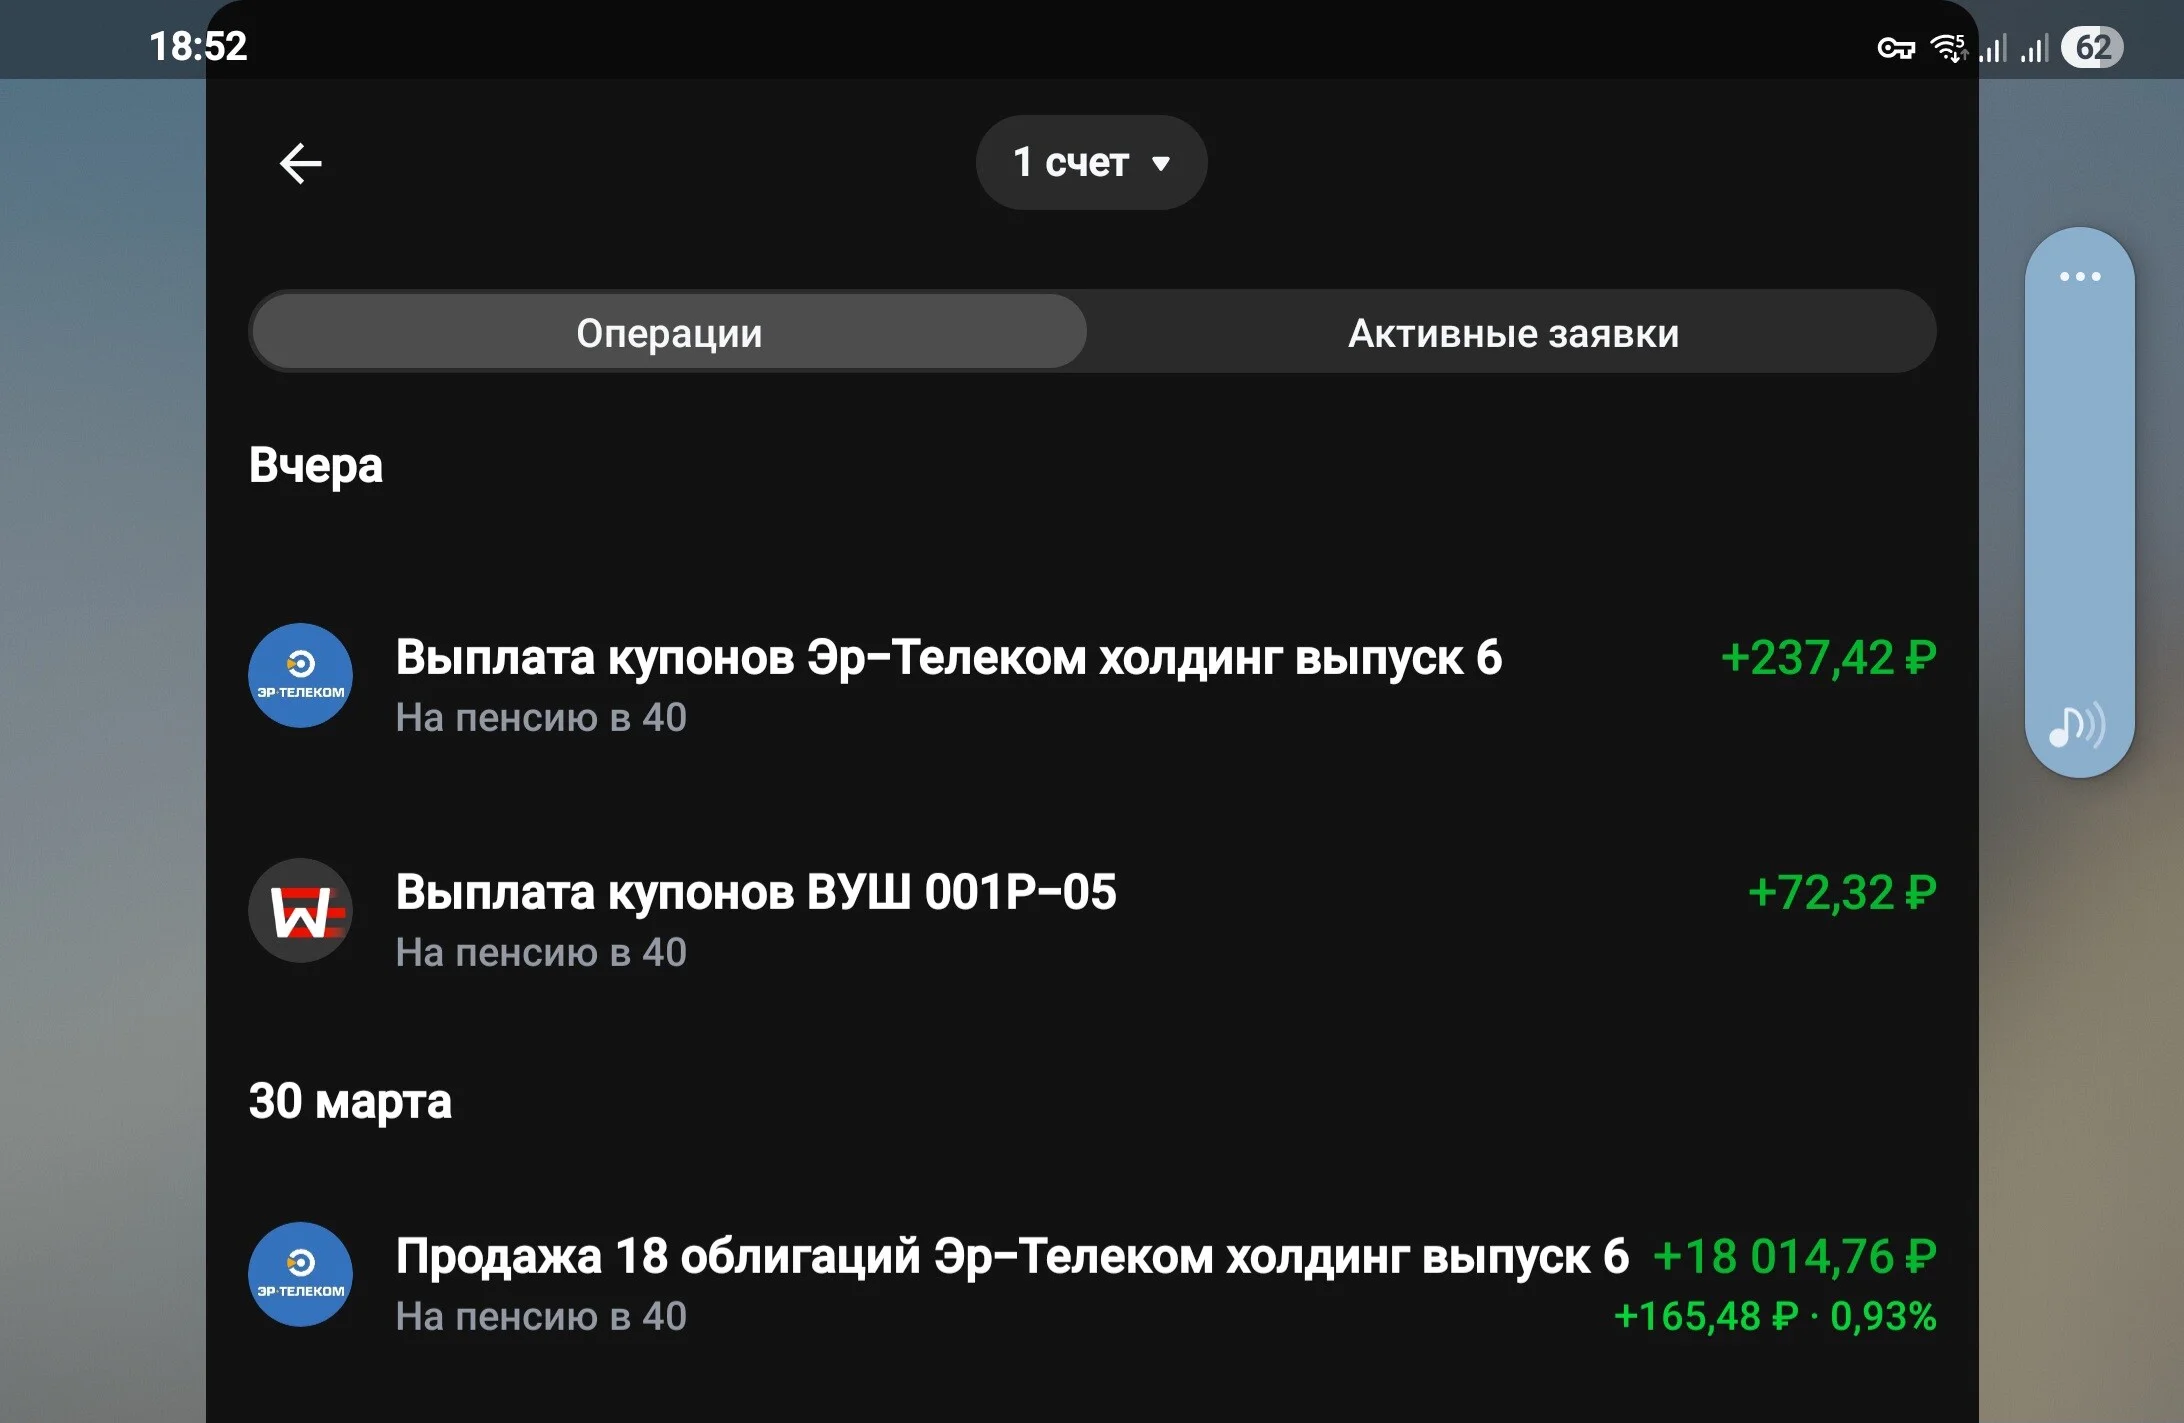Switch to the Операции tab
This screenshot has height=1423, width=2184.
tap(669, 332)
